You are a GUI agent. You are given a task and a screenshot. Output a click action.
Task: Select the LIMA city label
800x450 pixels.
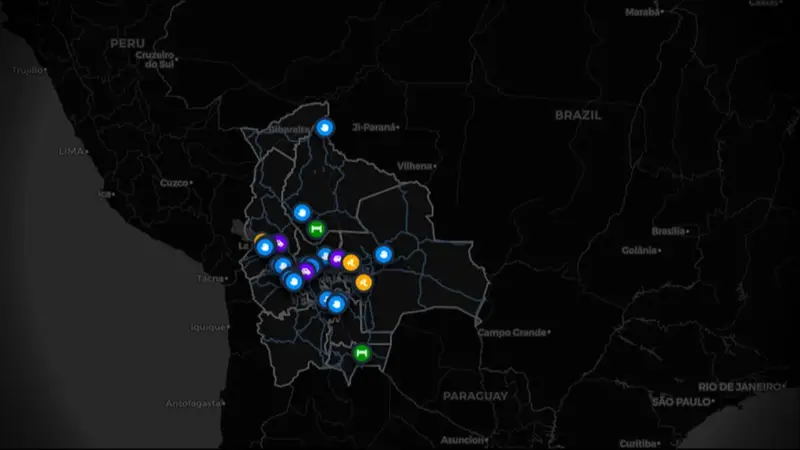73,150
